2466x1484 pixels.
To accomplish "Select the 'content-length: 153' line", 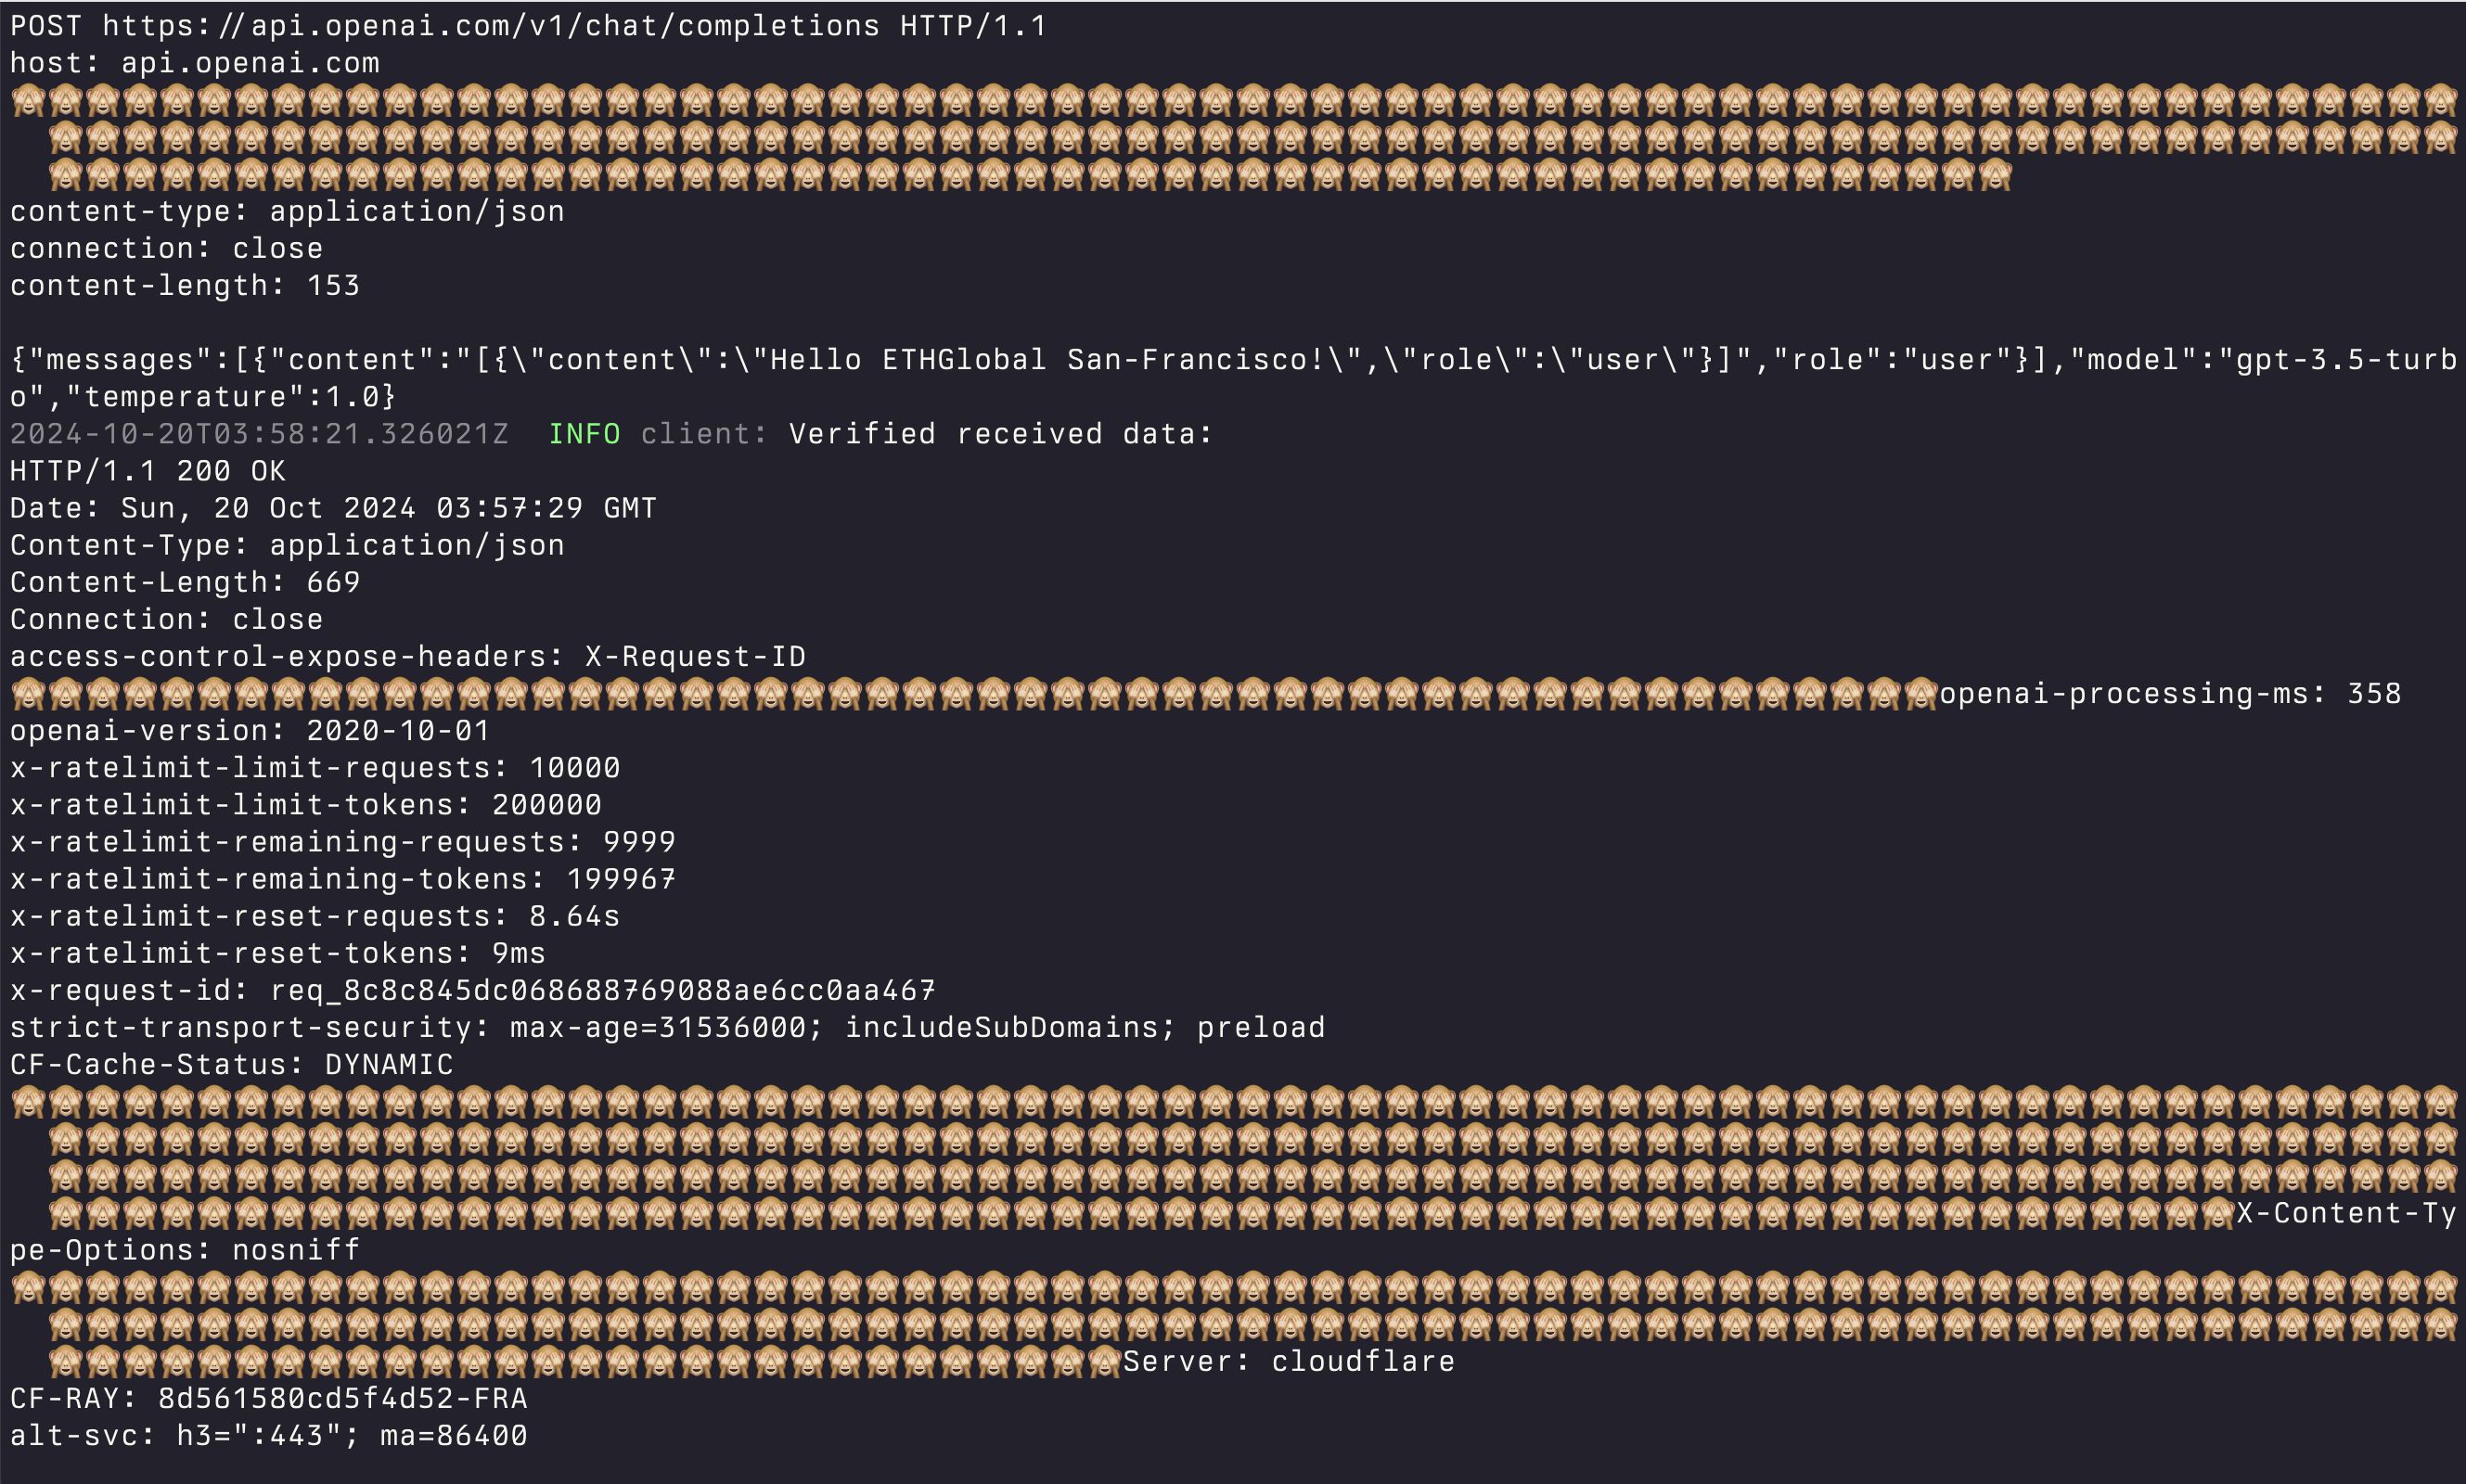I will coord(185,285).
